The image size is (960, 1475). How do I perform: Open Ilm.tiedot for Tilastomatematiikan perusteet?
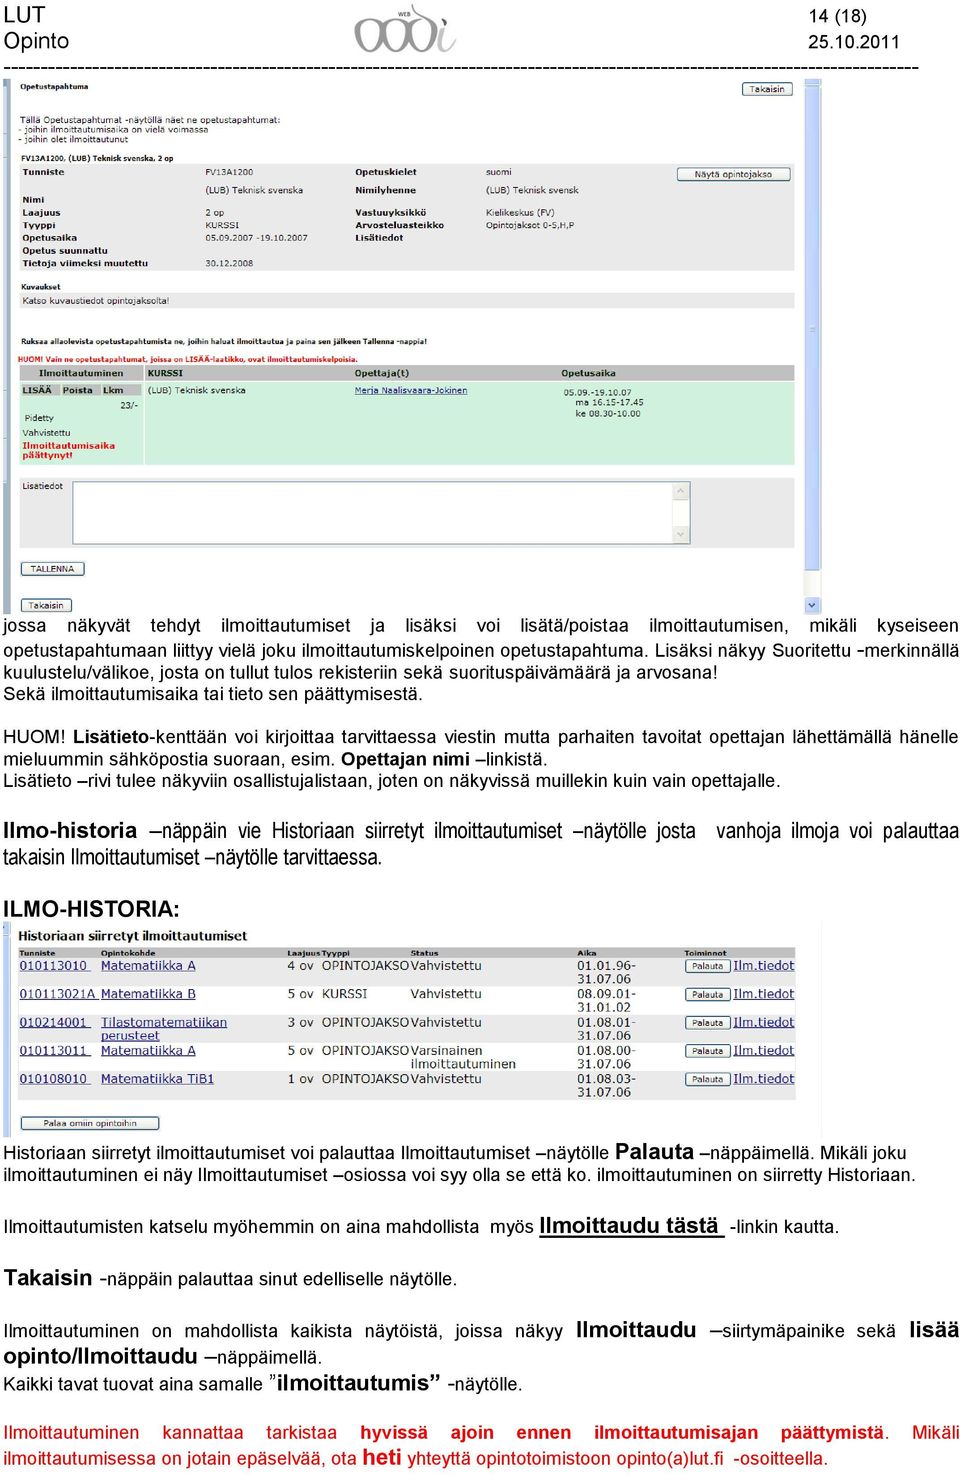pos(764,1022)
